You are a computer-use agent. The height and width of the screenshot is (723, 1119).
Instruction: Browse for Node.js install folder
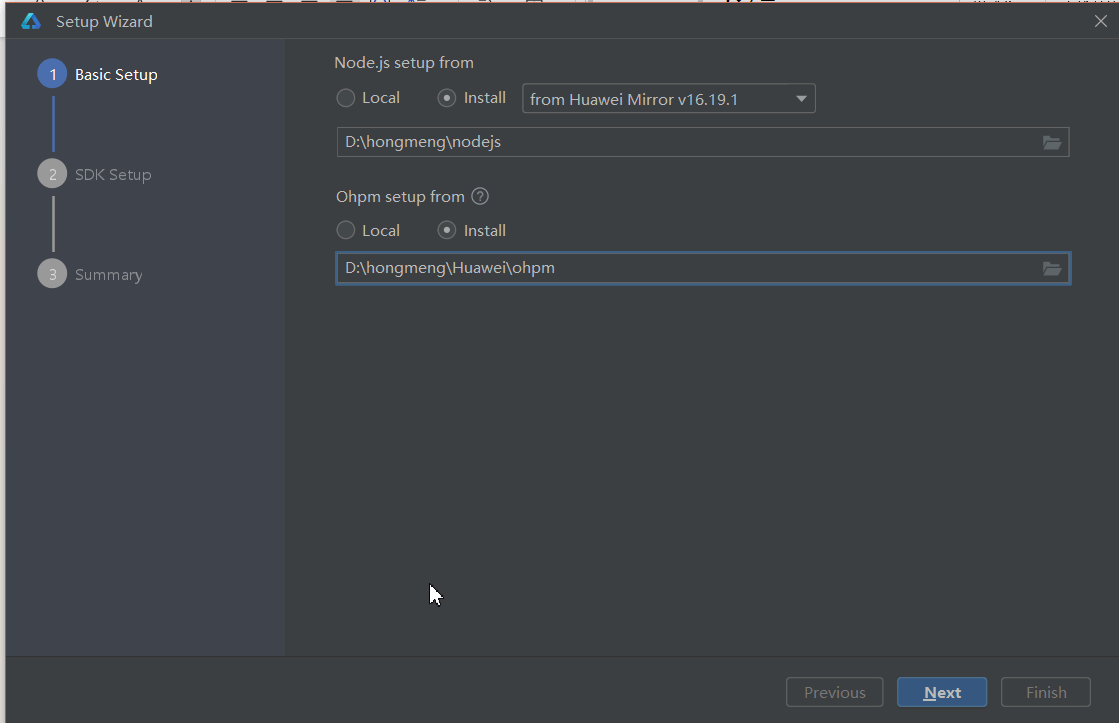pos(1051,143)
